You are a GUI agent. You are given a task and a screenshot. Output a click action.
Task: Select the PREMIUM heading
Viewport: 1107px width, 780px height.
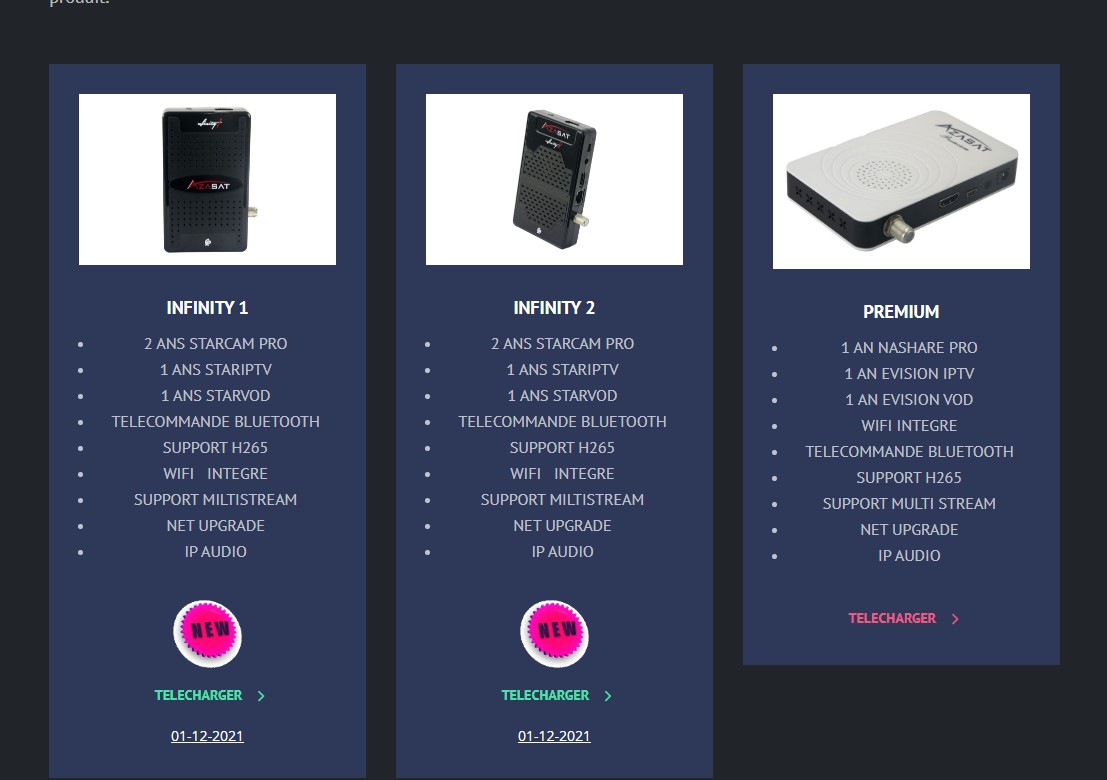click(x=902, y=312)
